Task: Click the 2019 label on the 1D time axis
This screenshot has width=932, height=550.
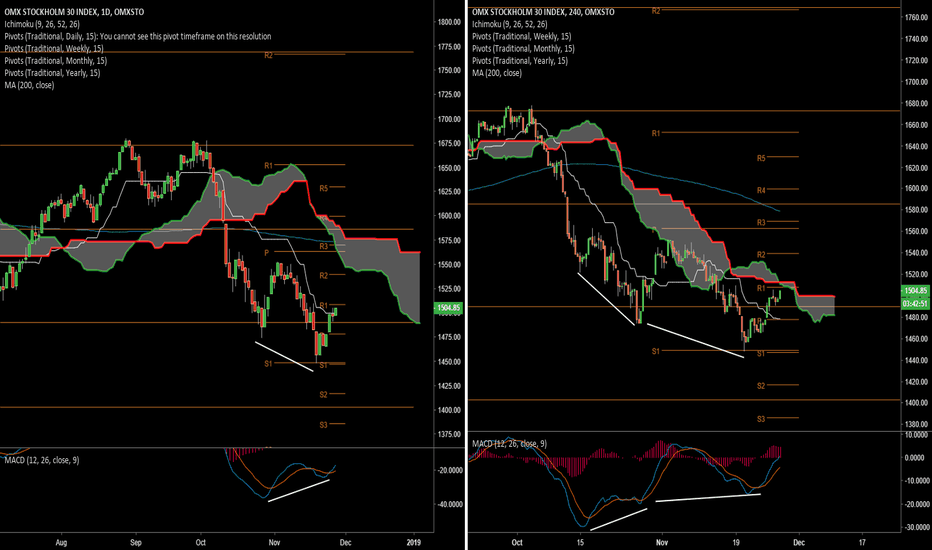Action: [x=414, y=542]
